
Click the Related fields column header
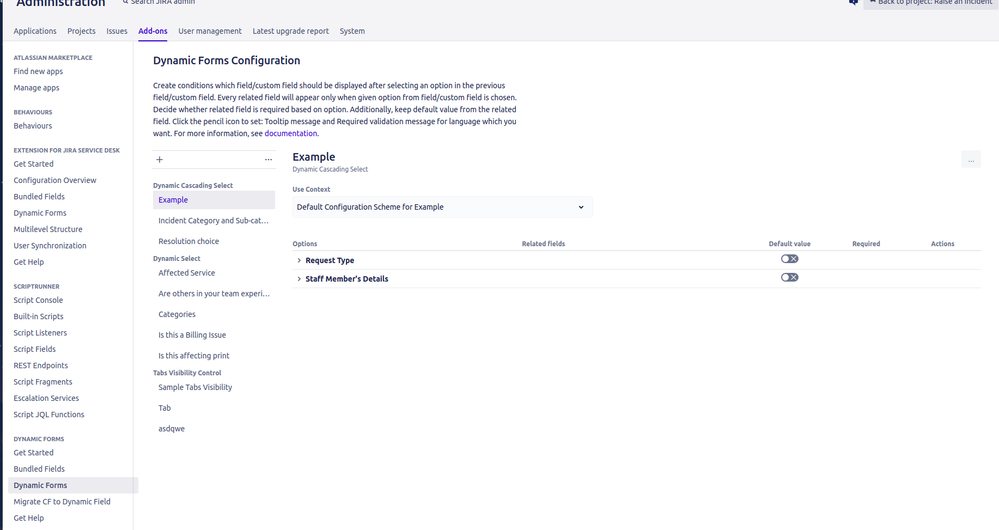543,243
